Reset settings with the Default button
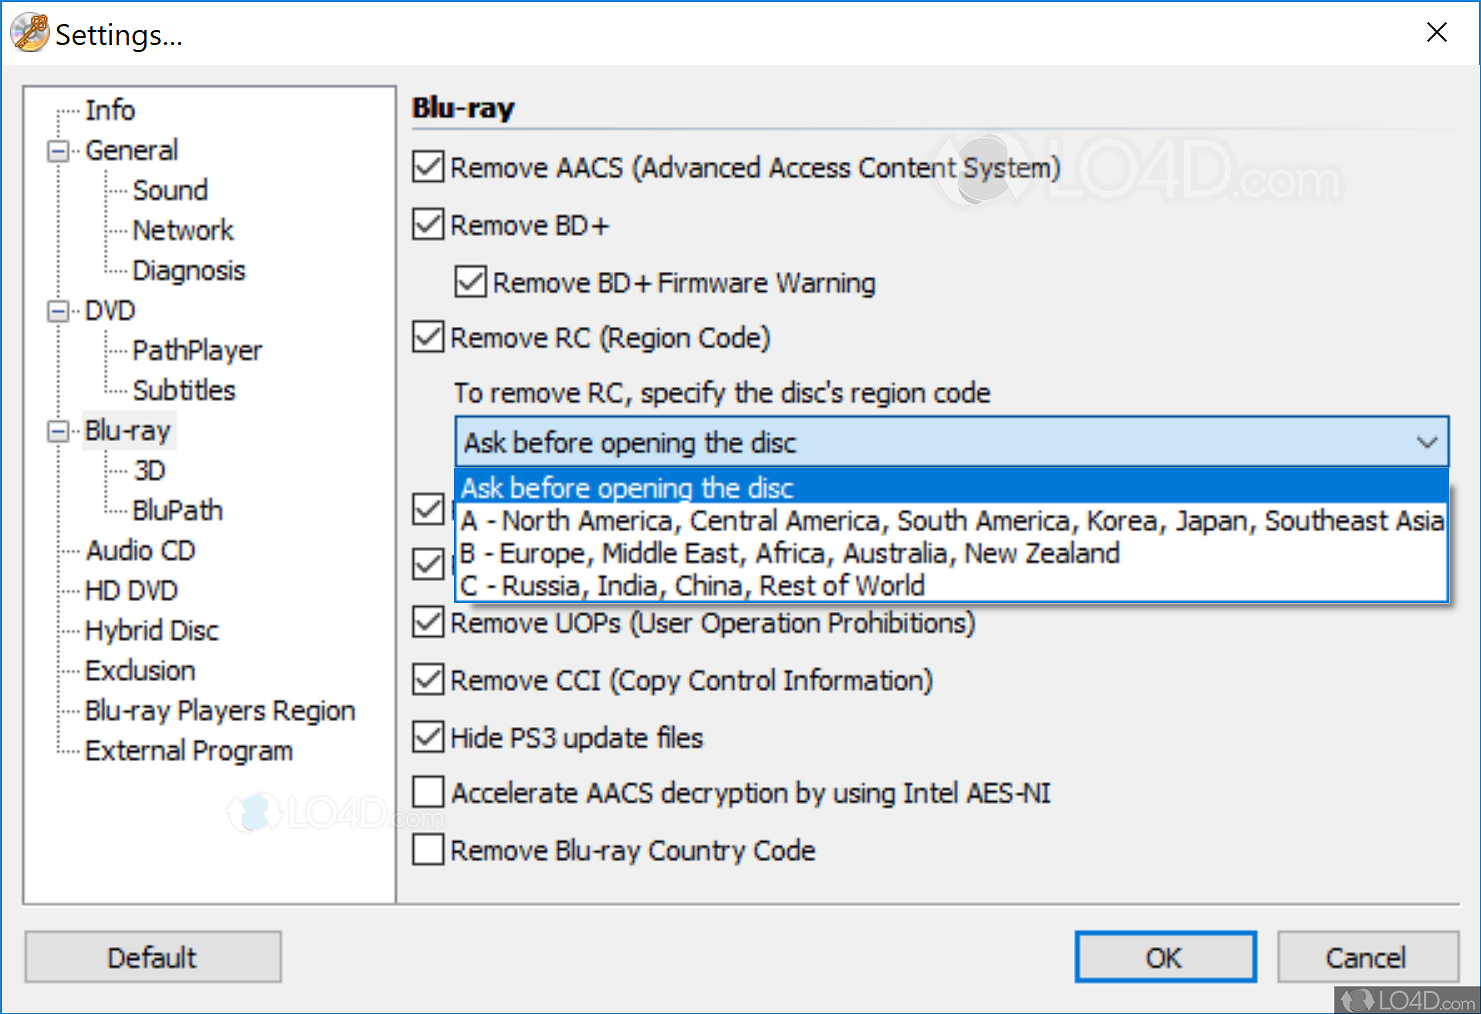 (152, 957)
